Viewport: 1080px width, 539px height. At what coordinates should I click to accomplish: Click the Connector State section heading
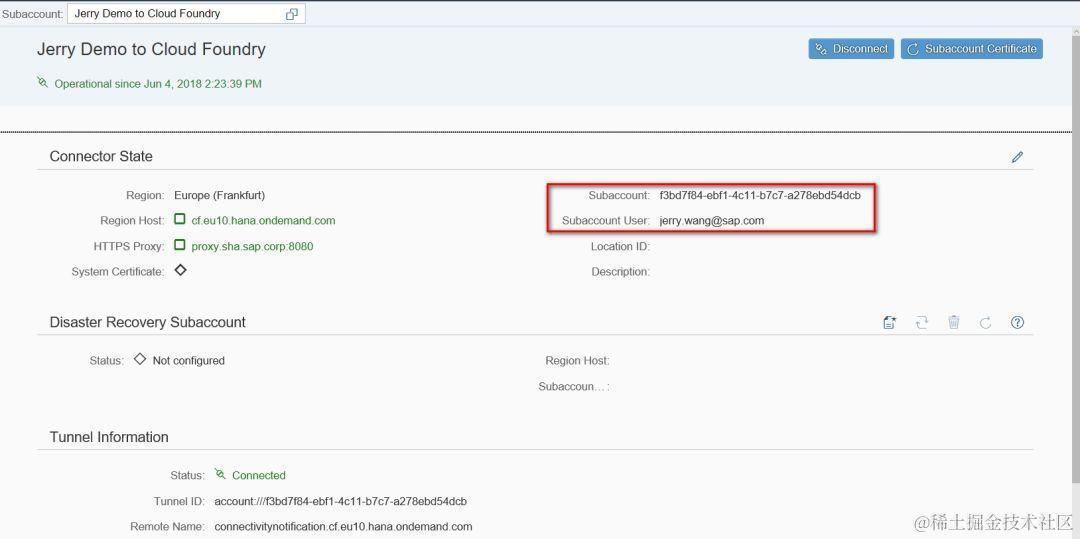[101, 156]
